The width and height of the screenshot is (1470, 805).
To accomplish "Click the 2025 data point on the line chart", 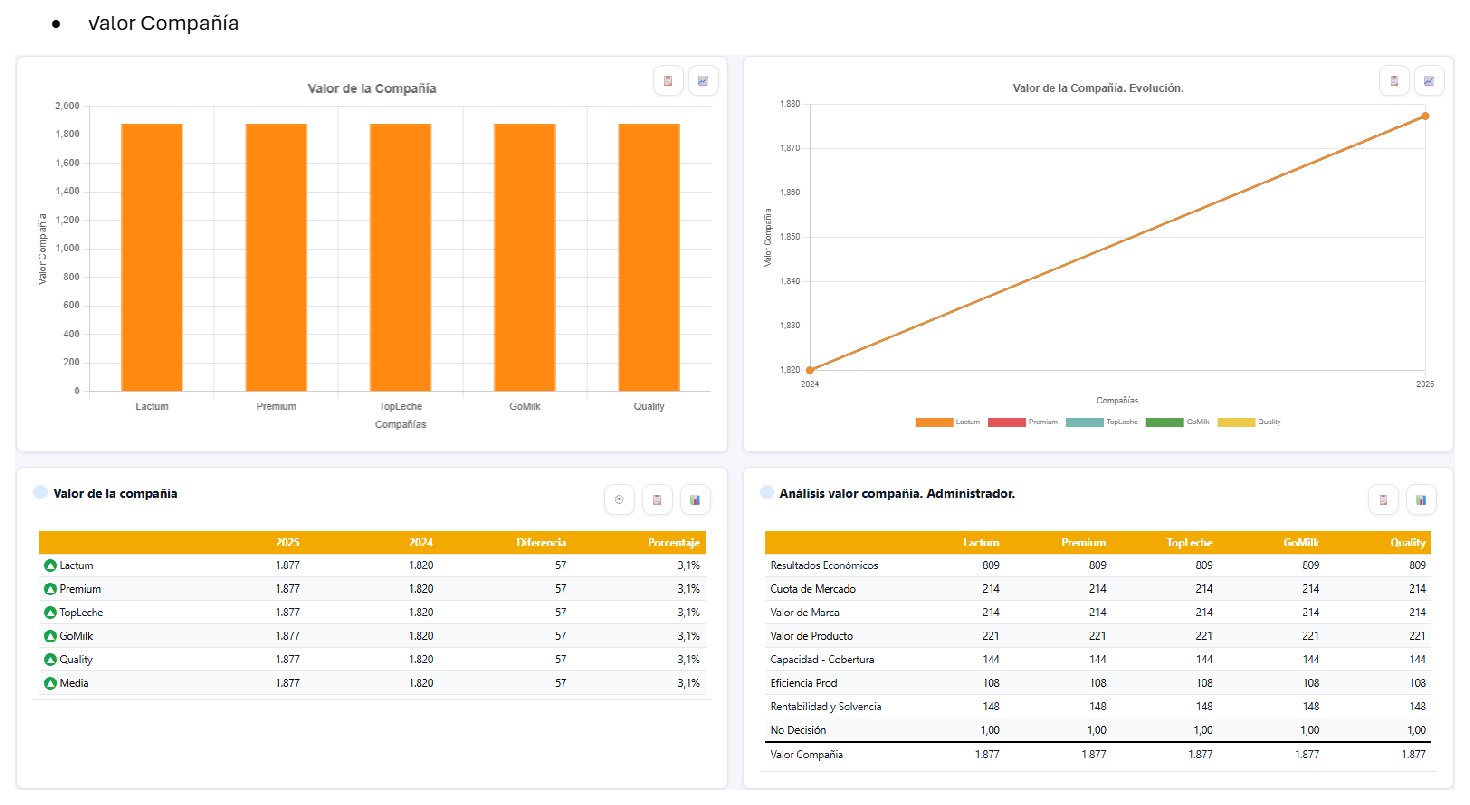I will point(1425,116).
